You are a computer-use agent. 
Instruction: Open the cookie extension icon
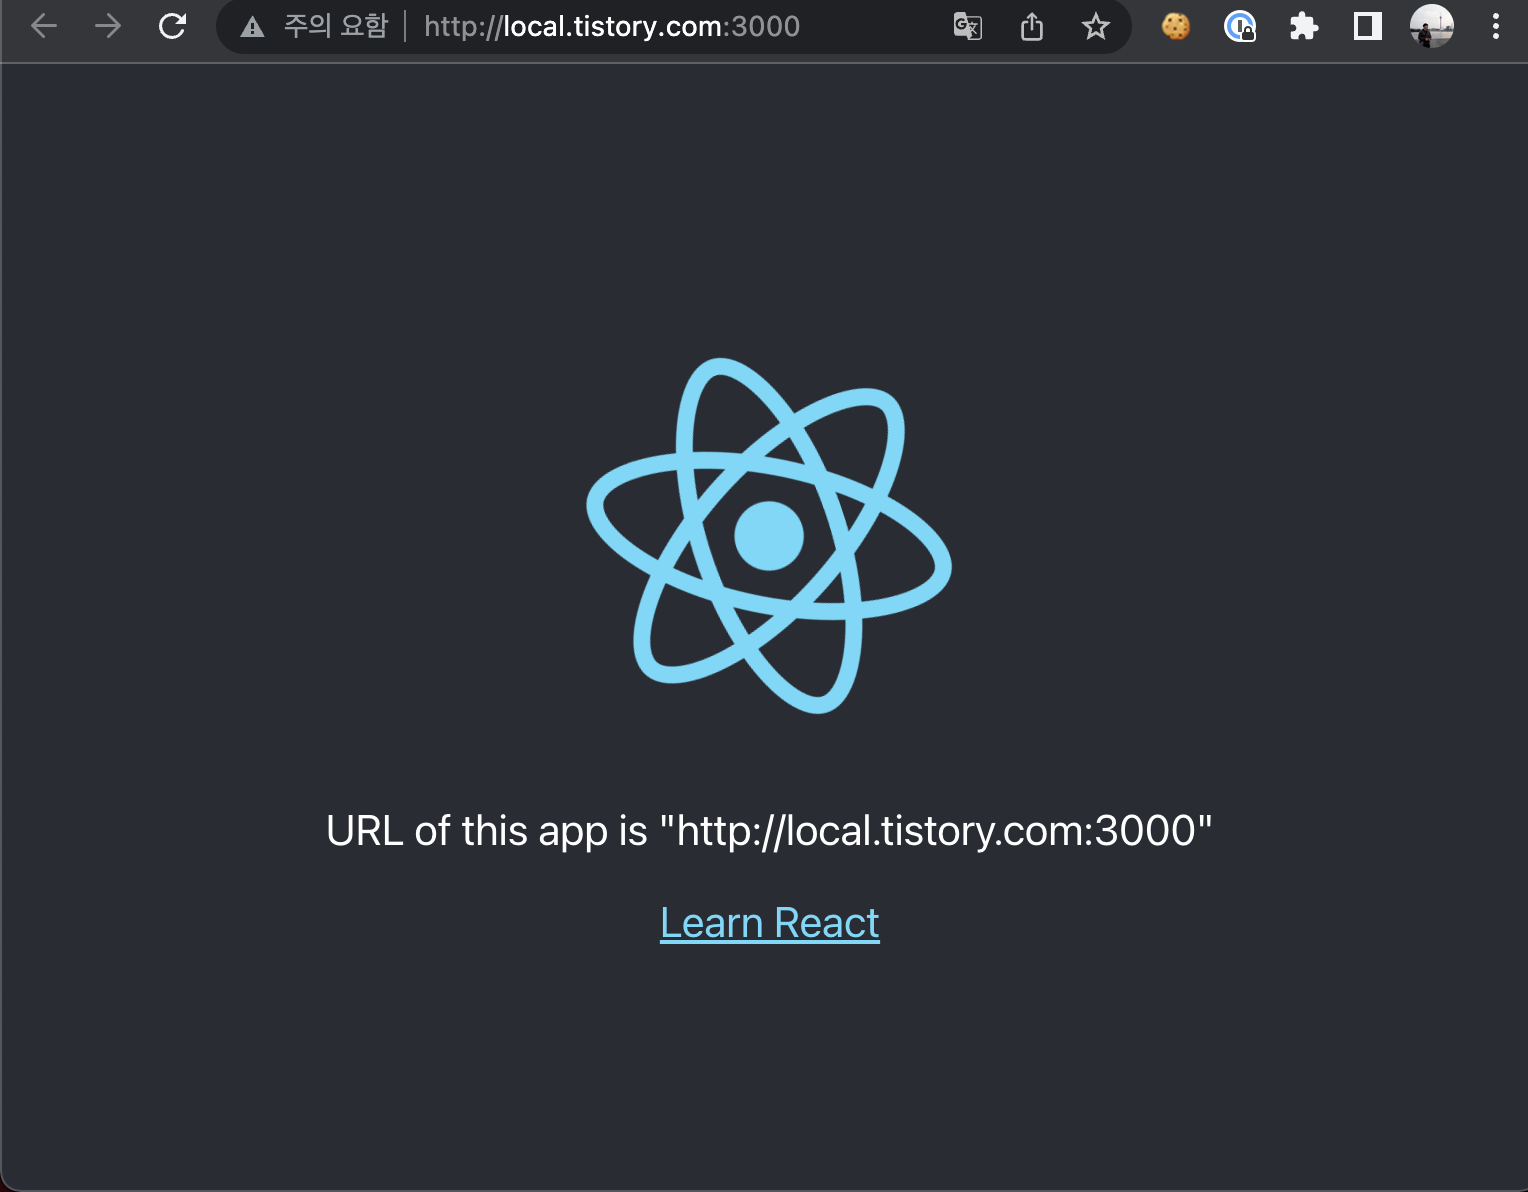pos(1176,26)
